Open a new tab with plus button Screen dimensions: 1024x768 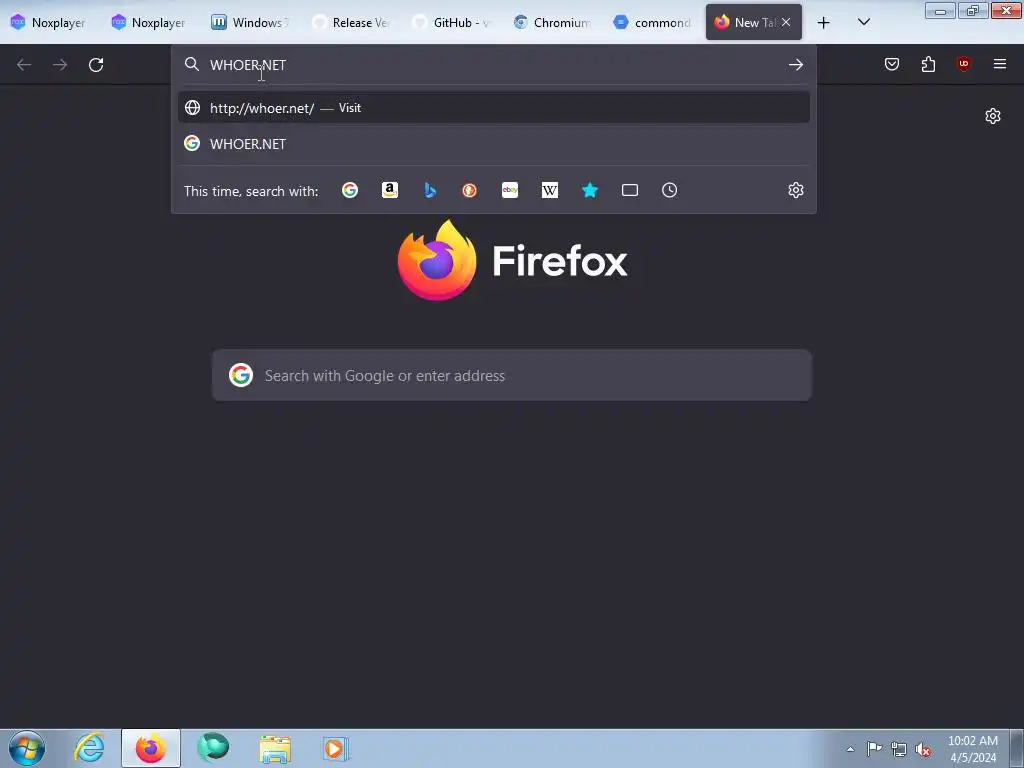(824, 22)
